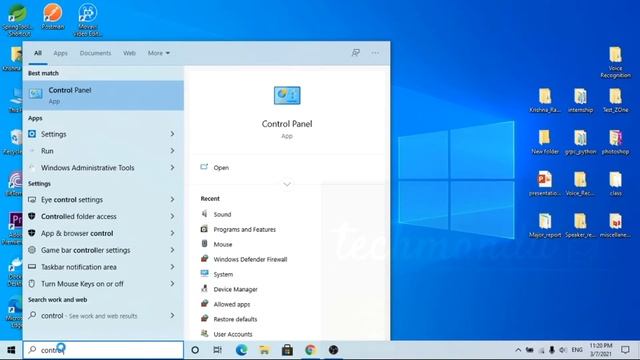Viewport: 640px width, 360px height.
Task: Switch to the Apps search tab
Action: [x=60, y=53]
